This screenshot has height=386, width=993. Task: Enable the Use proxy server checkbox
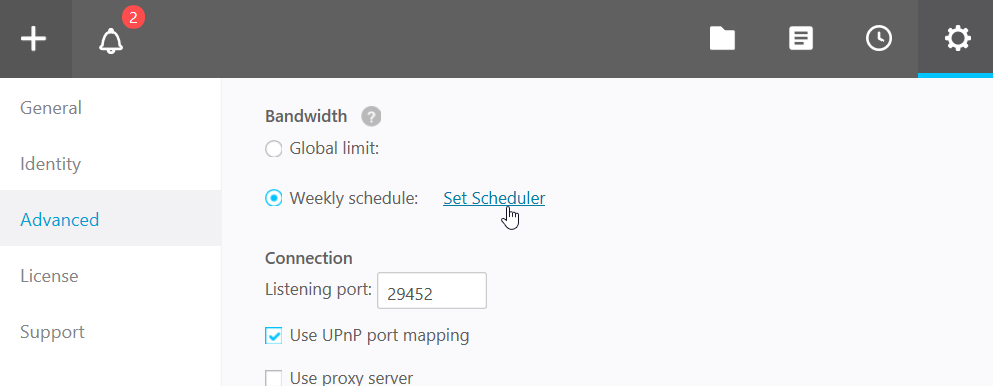click(274, 378)
